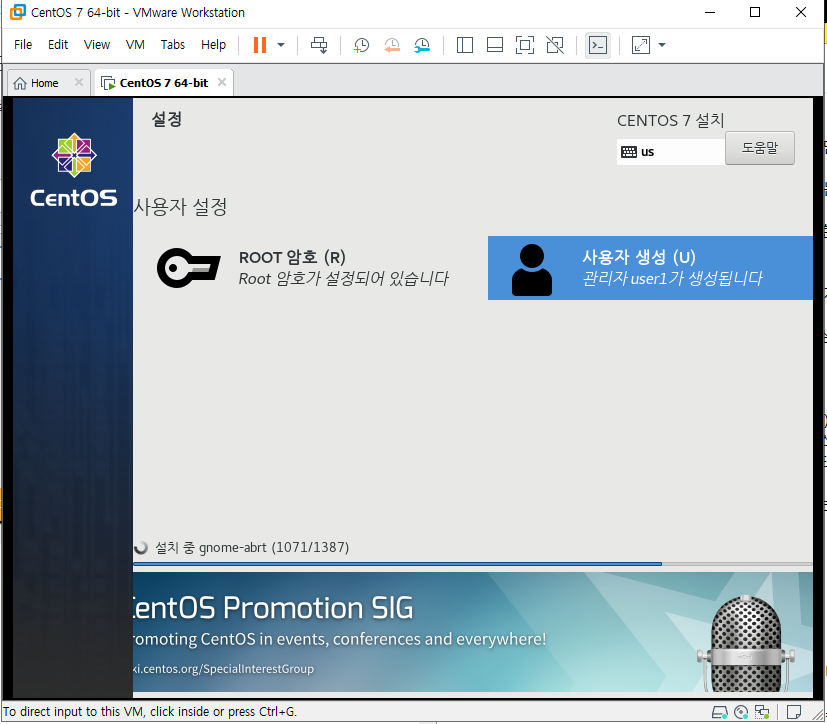The width and height of the screenshot is (827, 724).
Task: Send Ctrl+Alt+Del to the VM
Action: pos(319,45)
